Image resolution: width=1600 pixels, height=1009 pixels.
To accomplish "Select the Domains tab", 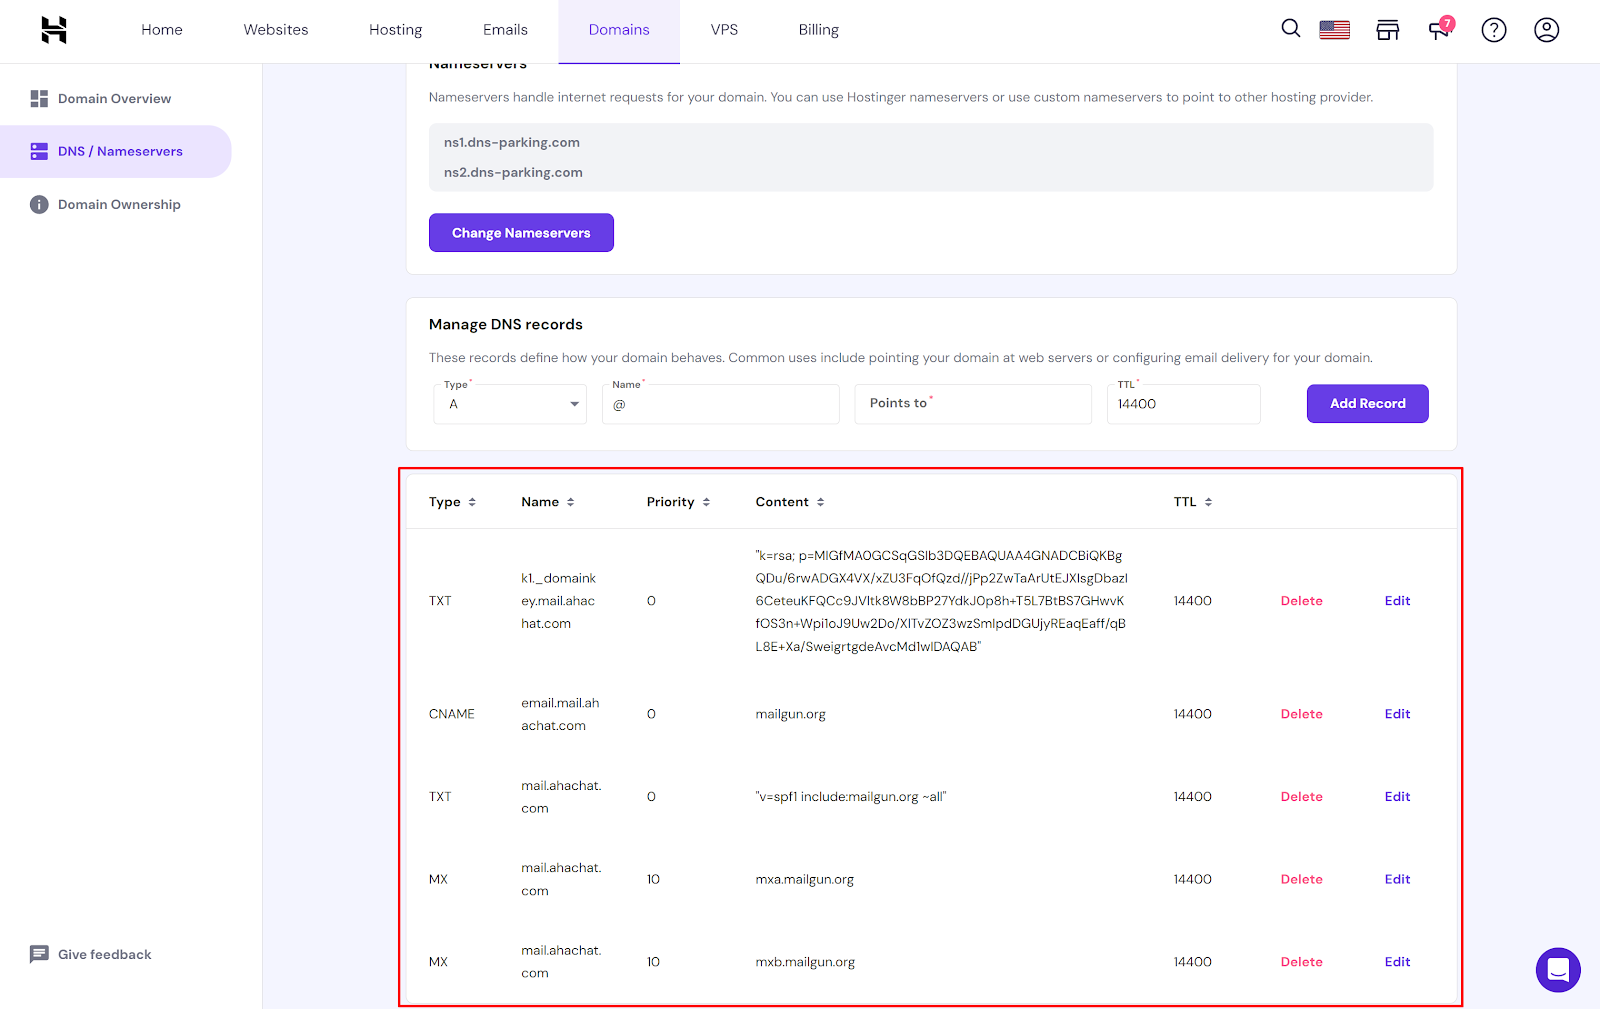I will pyautogui.click(x=619, y=30).
